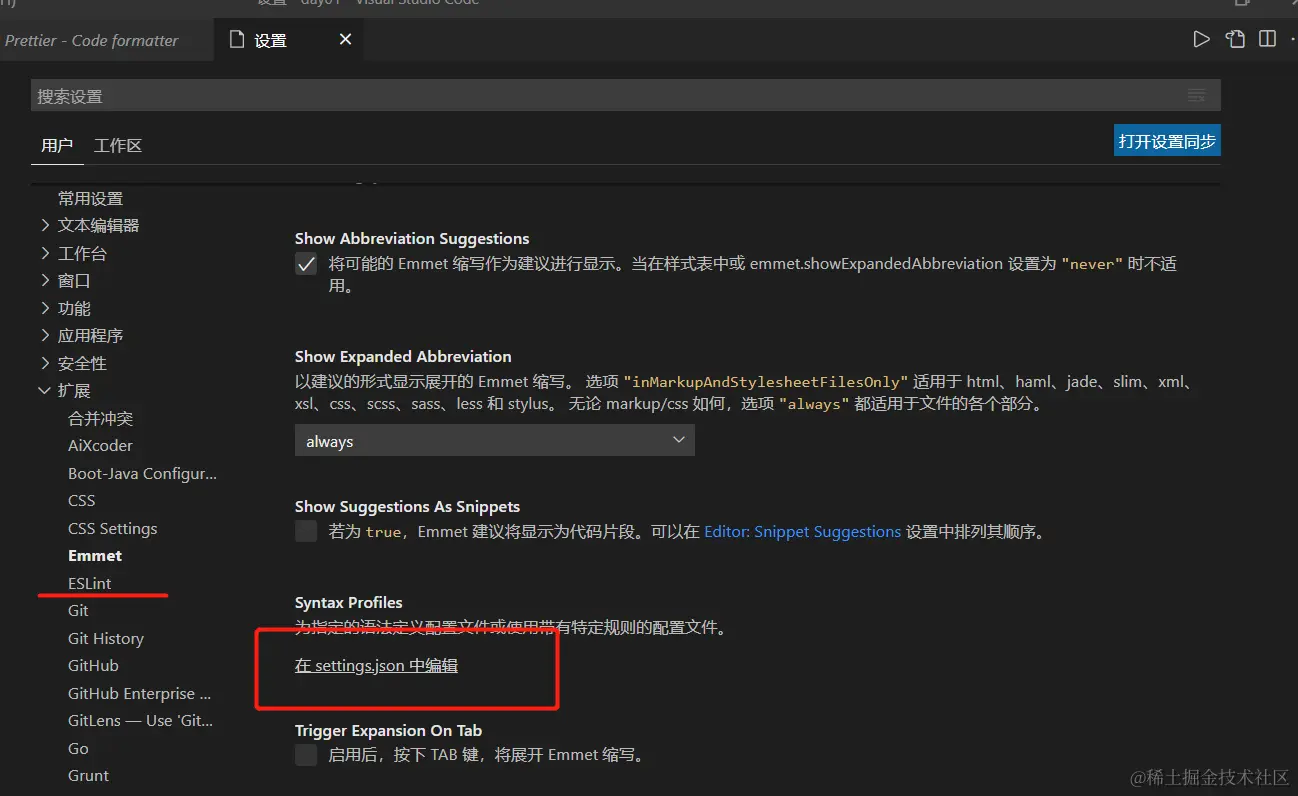The width and height of the screenshot is (1298, 796).
Task: Select GitLens — Use 'Git... tree entry
Action: [x=141, y=721]
